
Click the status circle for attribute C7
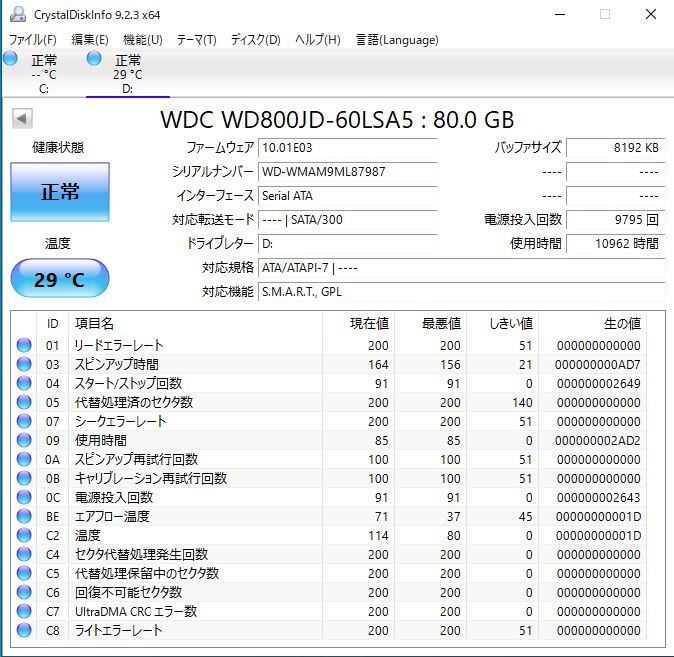pos(24,611)
